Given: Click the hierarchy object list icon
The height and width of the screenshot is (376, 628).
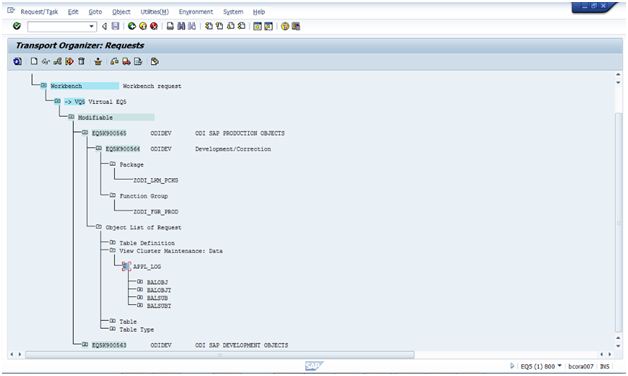Looking at the screenshot, I should [58, 62].
